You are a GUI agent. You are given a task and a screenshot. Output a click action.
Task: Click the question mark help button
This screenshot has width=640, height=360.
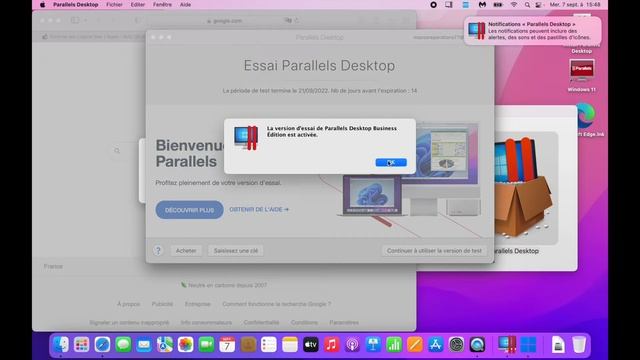(x=158, y=251)
